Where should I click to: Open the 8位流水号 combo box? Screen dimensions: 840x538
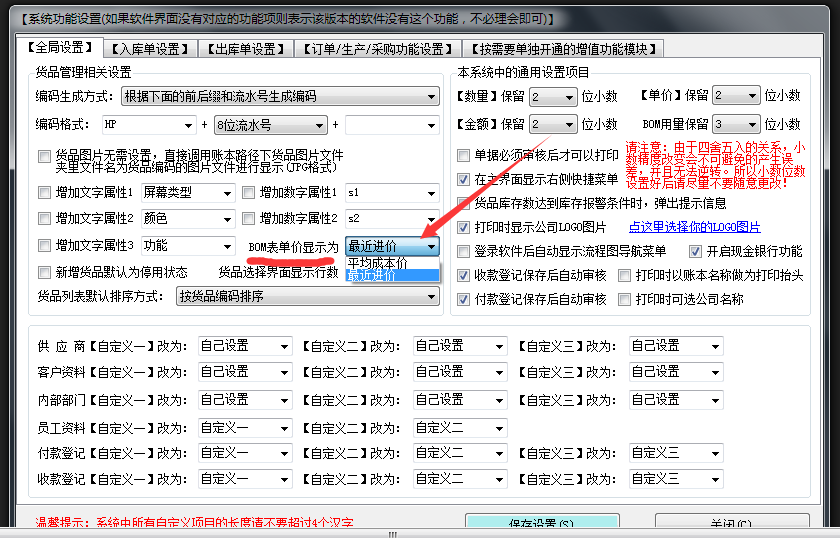(319, 125)
